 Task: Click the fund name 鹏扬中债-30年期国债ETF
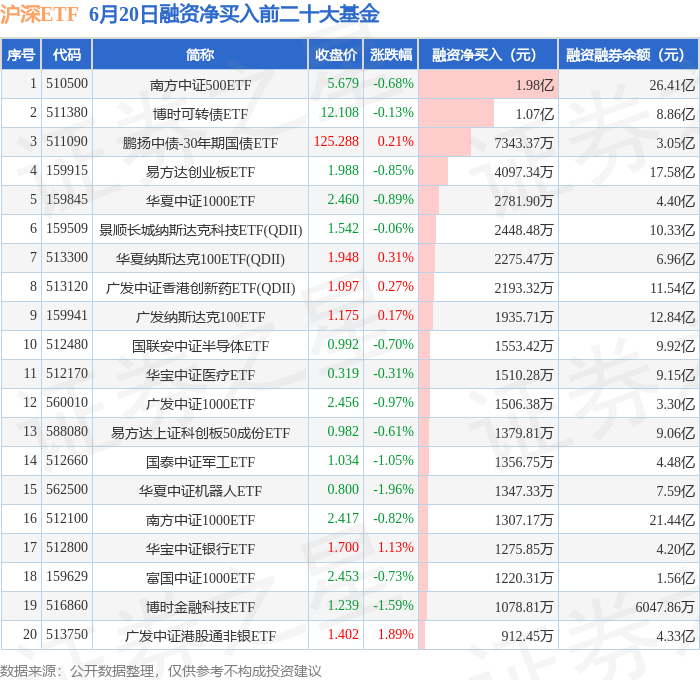200,143
